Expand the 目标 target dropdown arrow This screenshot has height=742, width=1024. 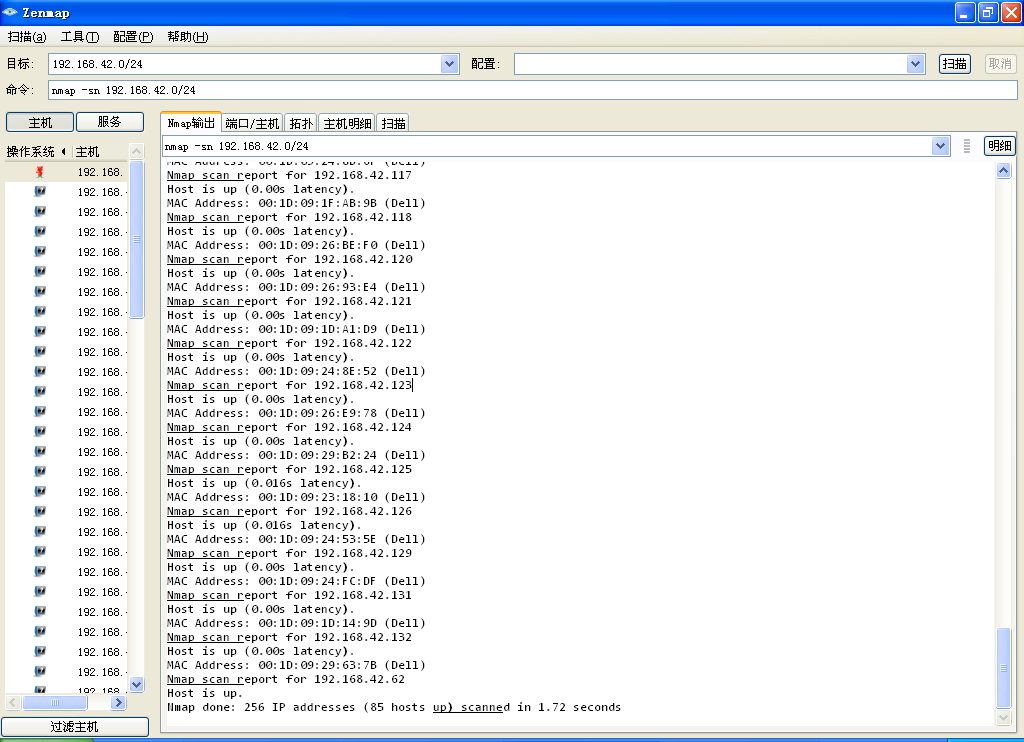[x=449, y=64]
